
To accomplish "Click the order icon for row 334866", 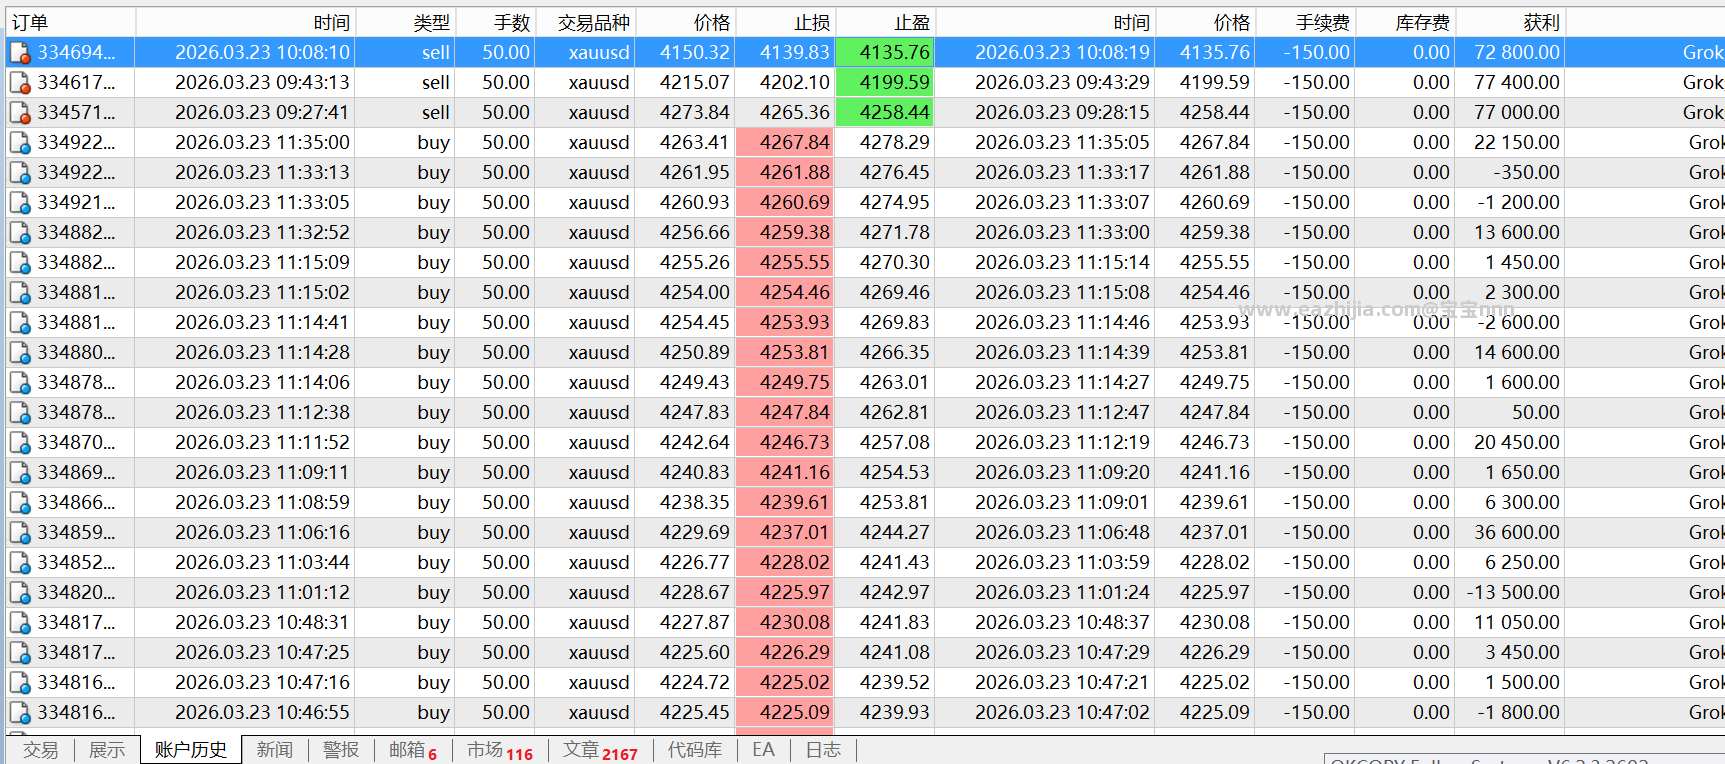I will (x=20, y=502).
